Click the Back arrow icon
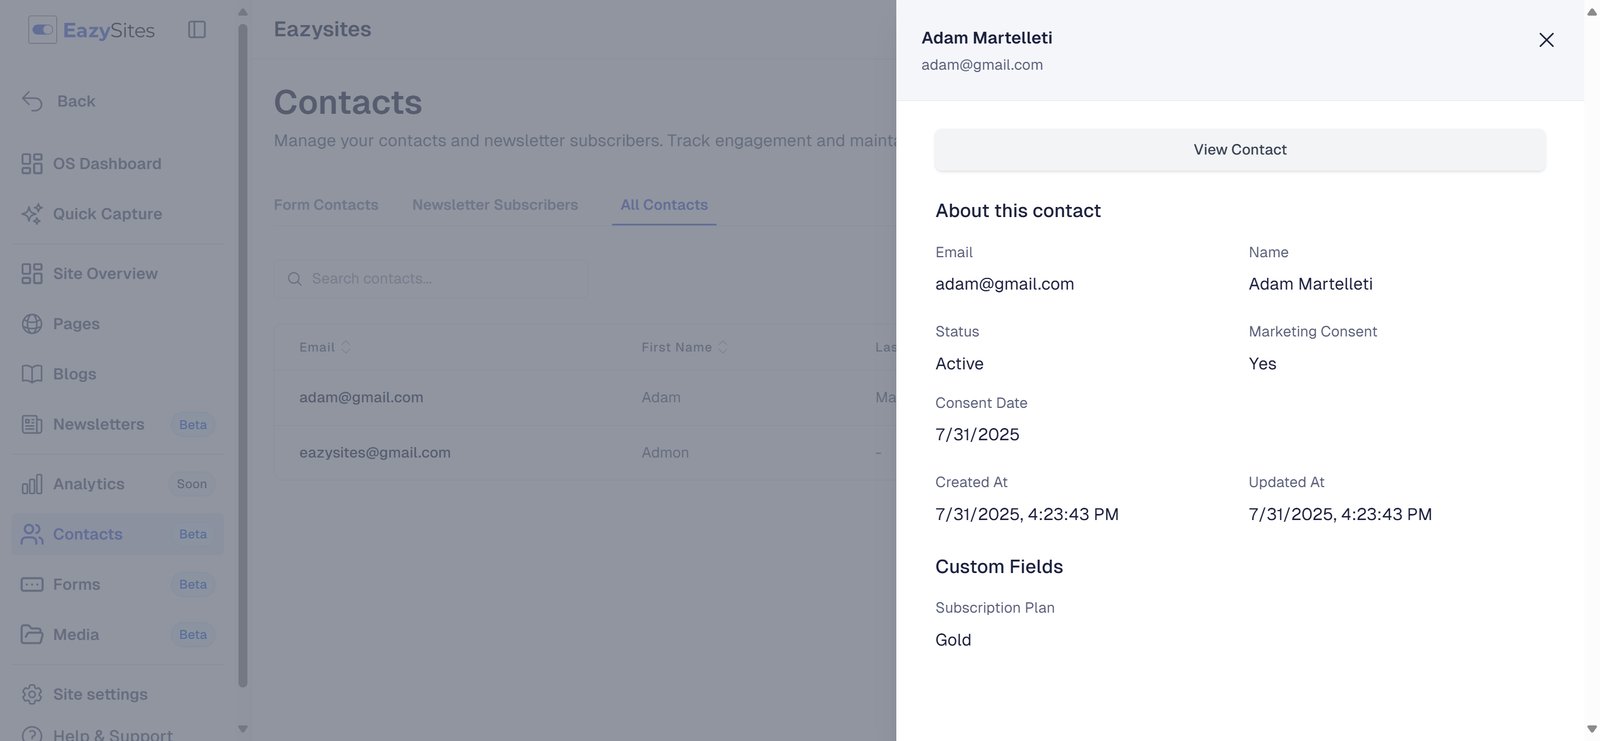The height and width of the screenshot is (741, 1600). point(32,101)
